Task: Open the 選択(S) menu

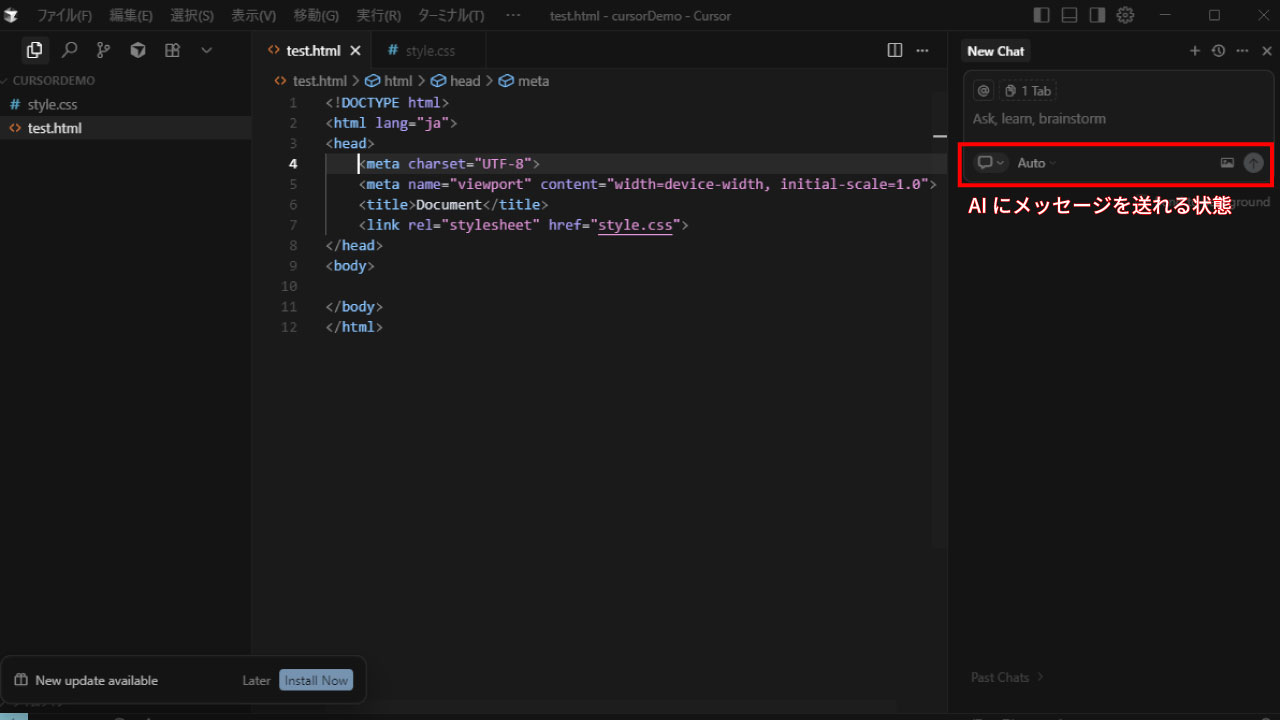Action: pos(192,16)
